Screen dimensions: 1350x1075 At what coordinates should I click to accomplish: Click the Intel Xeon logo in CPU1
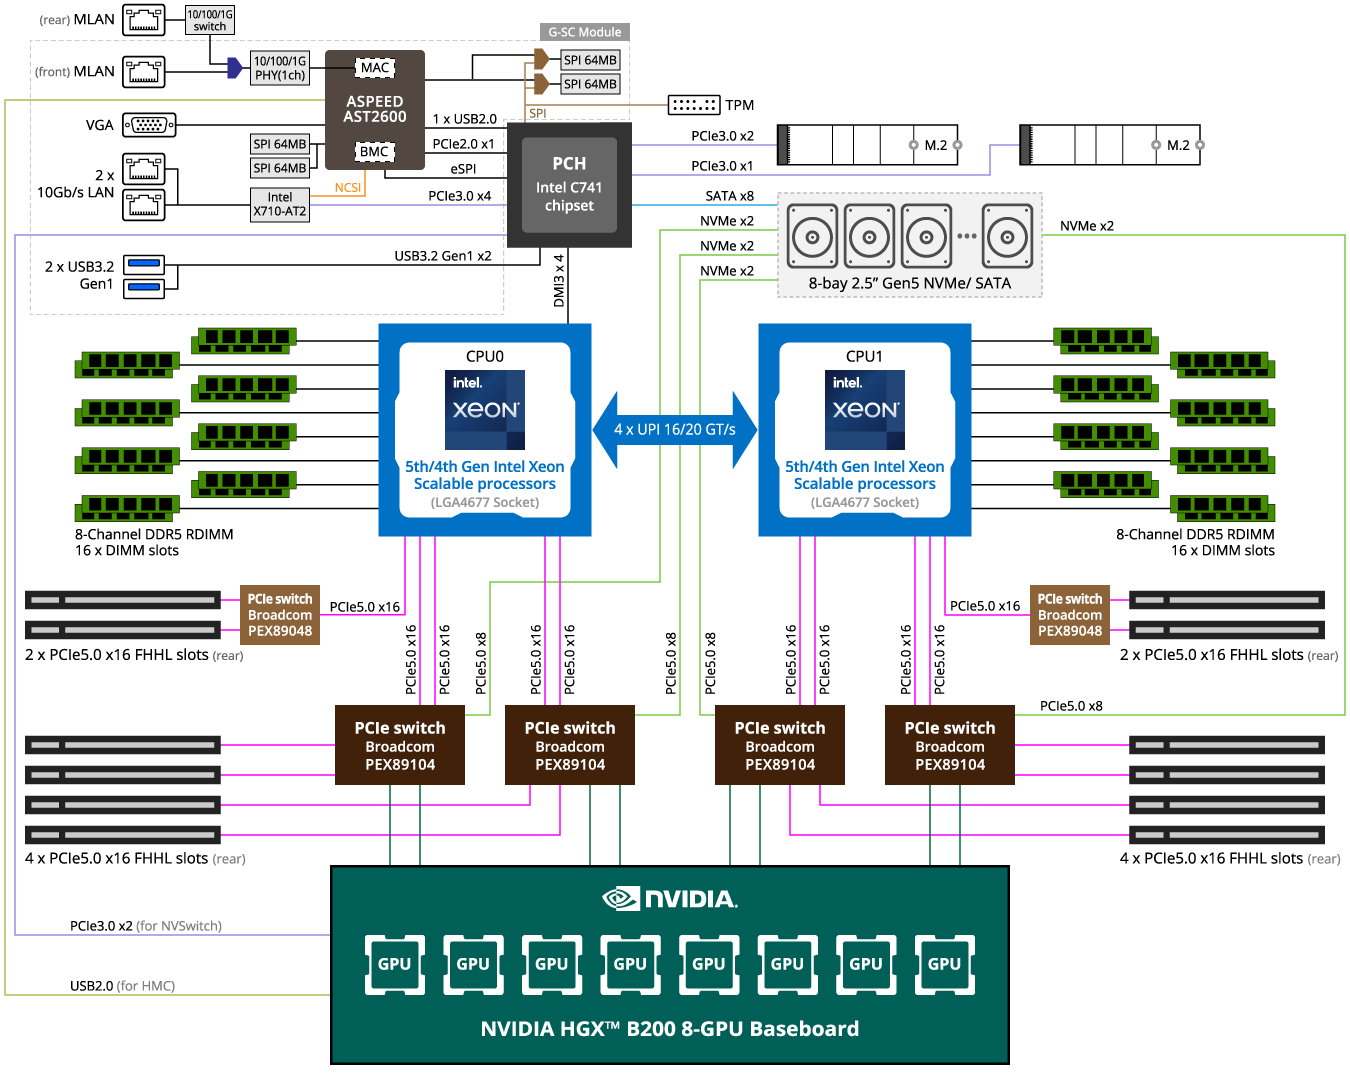click(x=865, y=410)
